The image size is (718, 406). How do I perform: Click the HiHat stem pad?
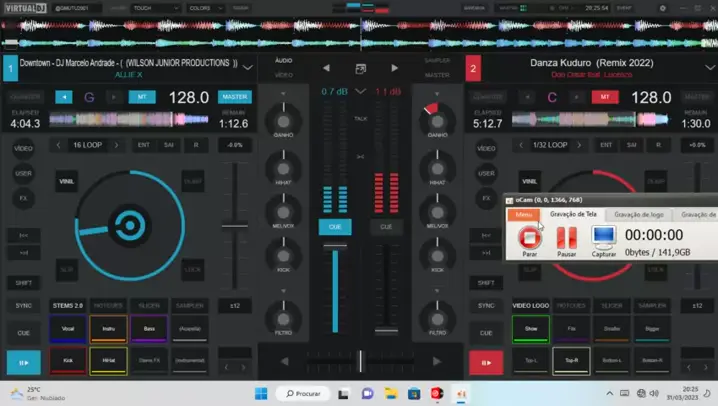[x=108, y=358]
